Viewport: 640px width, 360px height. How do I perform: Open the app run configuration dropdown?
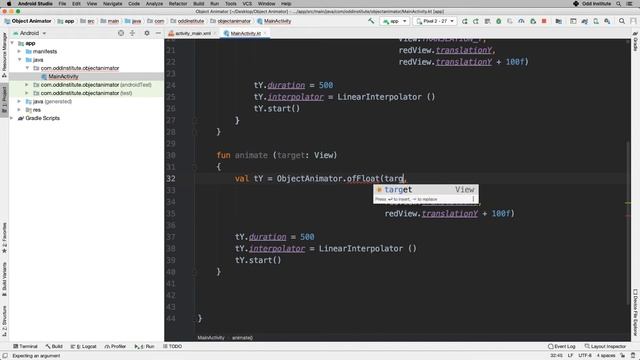tap(394, 21)
